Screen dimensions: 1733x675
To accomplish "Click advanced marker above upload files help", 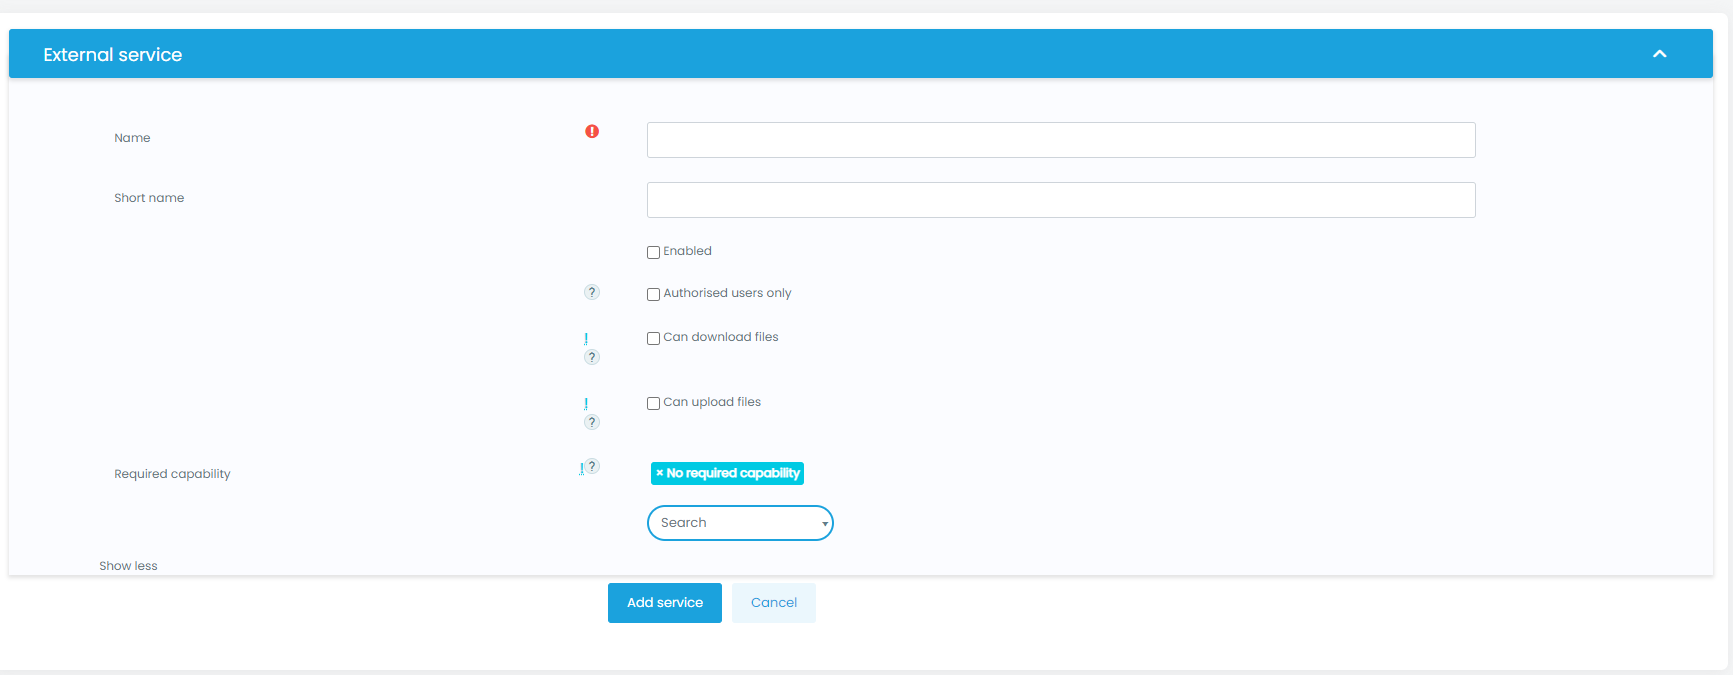I will [586, 404].
